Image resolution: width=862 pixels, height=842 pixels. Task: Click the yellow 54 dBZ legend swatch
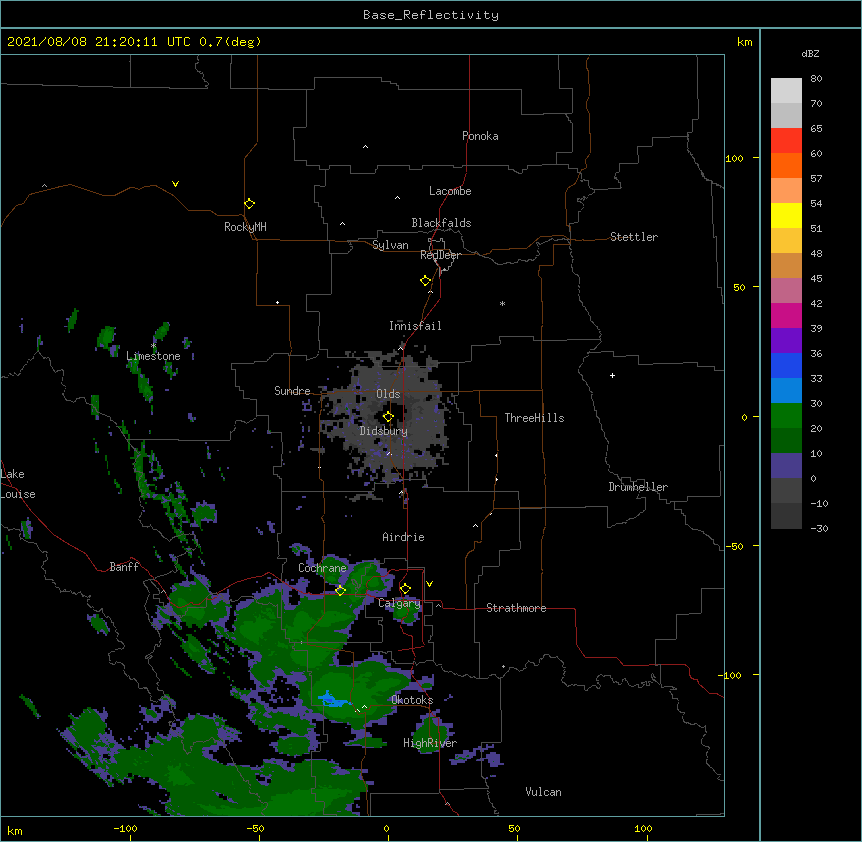786,215
